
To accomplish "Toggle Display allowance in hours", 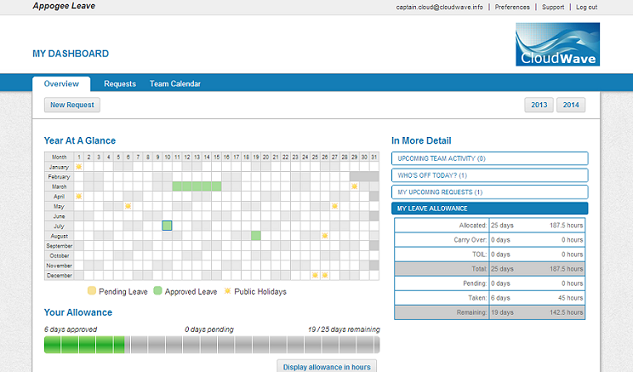I will pos(327,366).
